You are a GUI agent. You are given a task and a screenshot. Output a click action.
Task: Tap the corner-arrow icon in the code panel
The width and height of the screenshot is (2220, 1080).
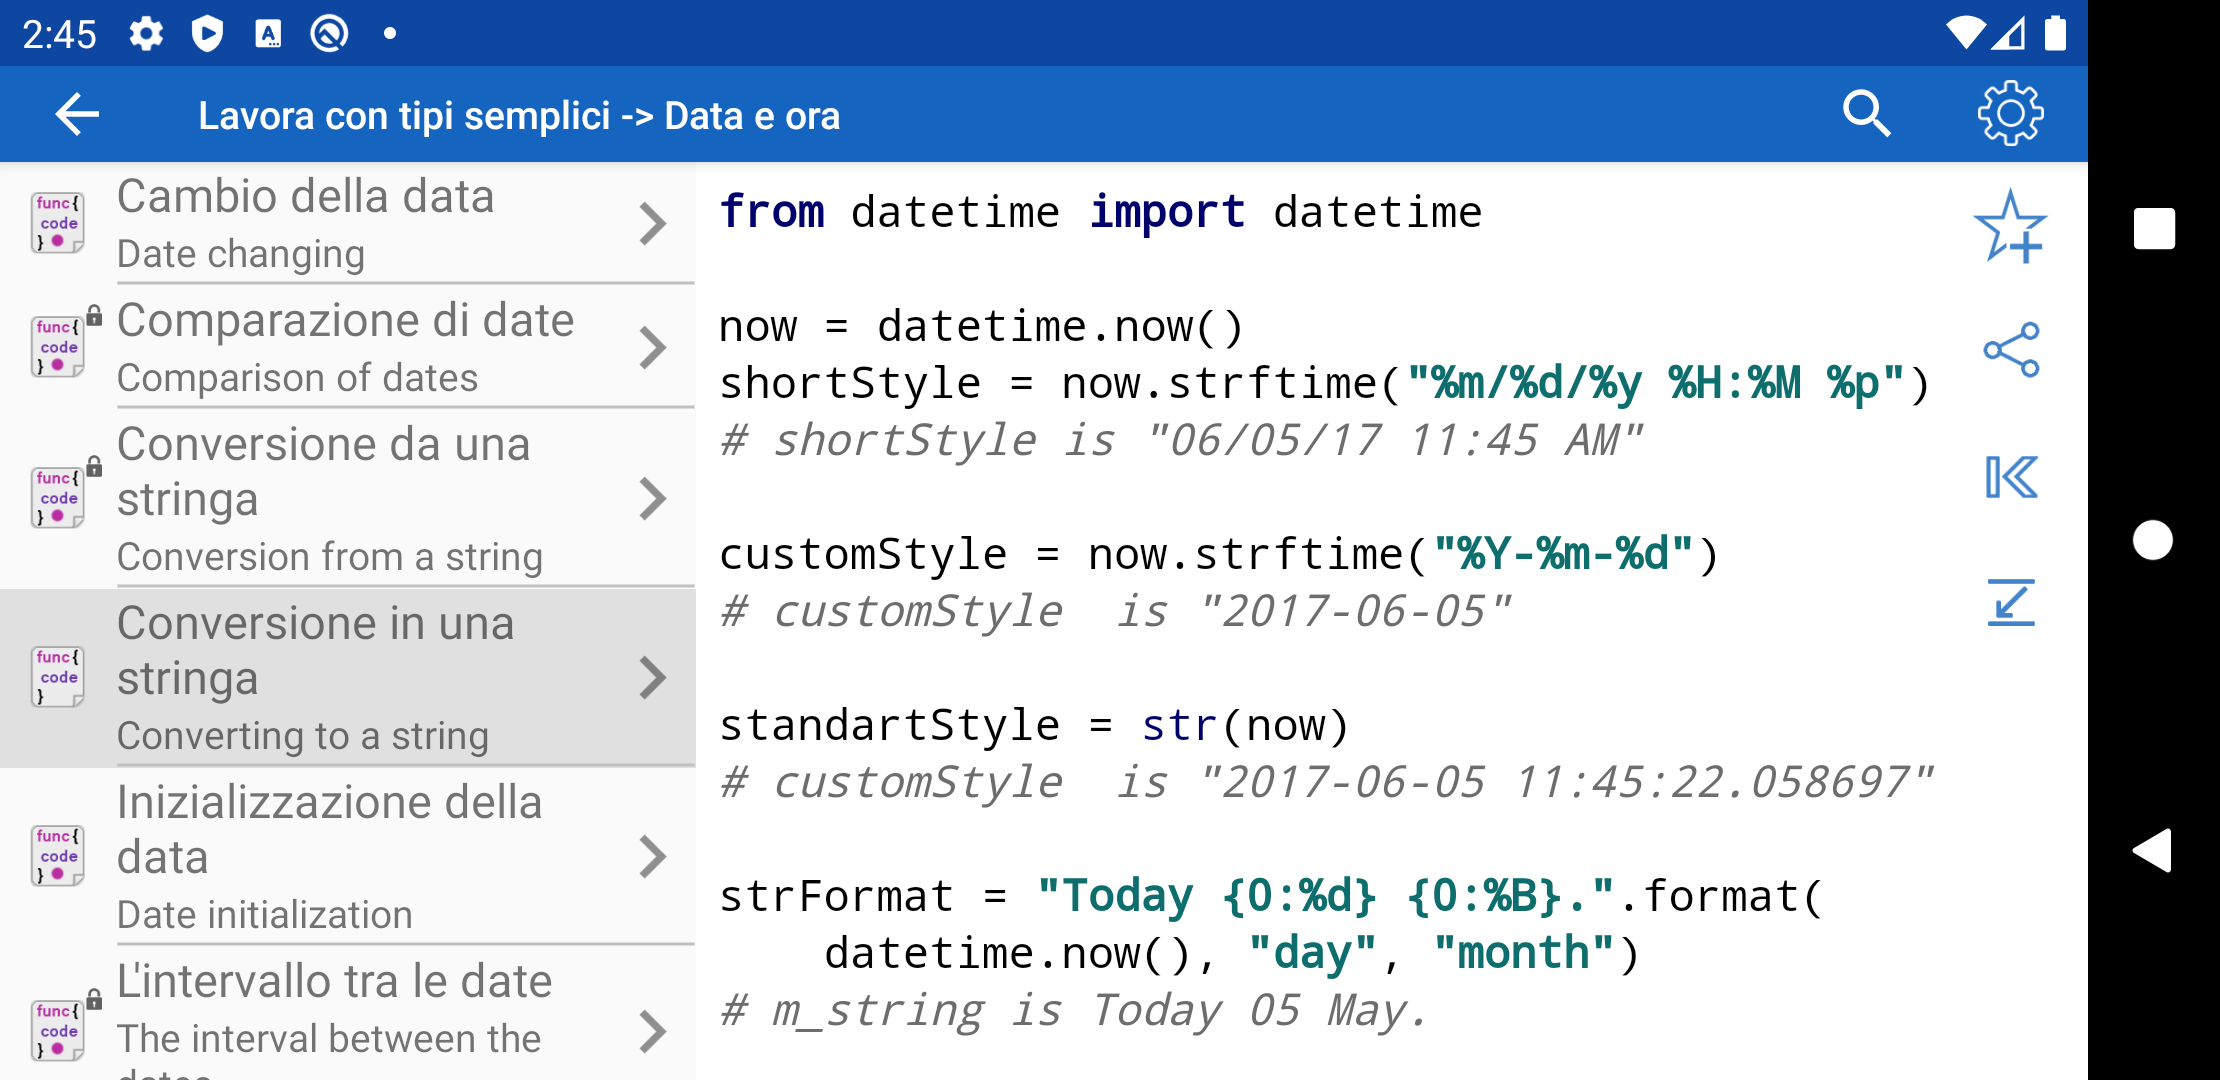pyautogui.click(x=2011, y=603)
